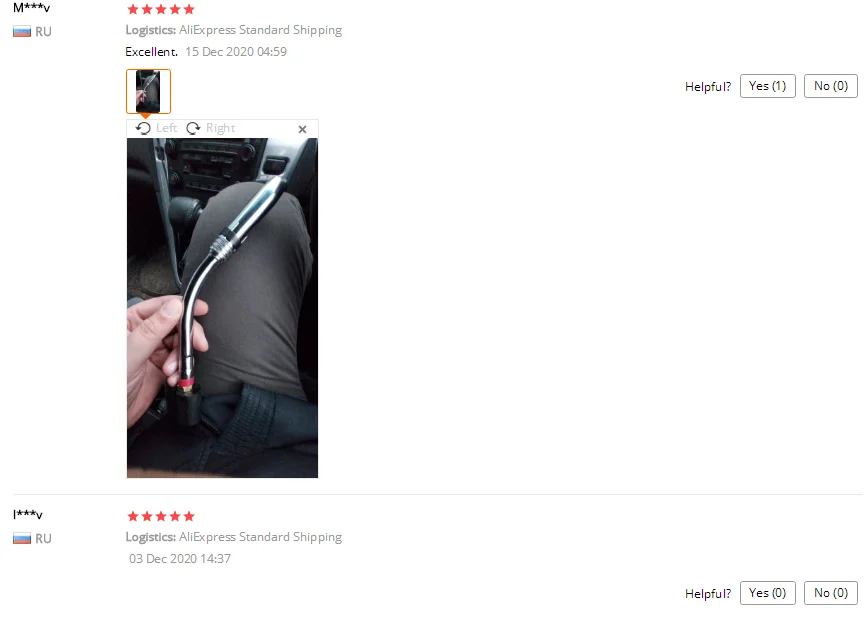866x618 pixels.
Task: Click the enlarged welding torch photo
Action: click(x=223, y=308)
